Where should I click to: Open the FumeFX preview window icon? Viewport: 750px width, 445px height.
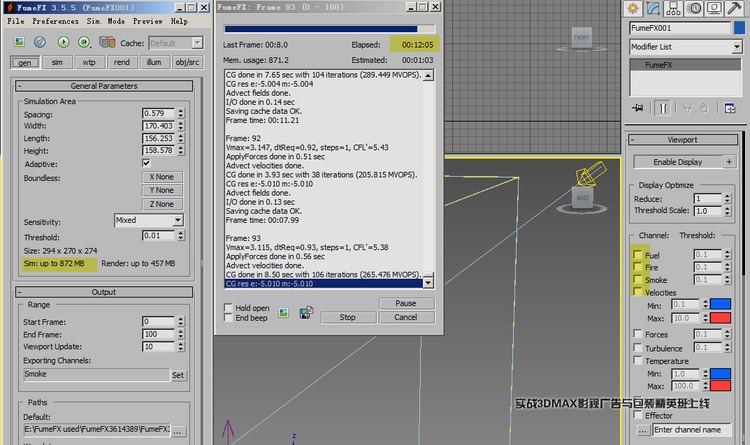tap(19, 42)
